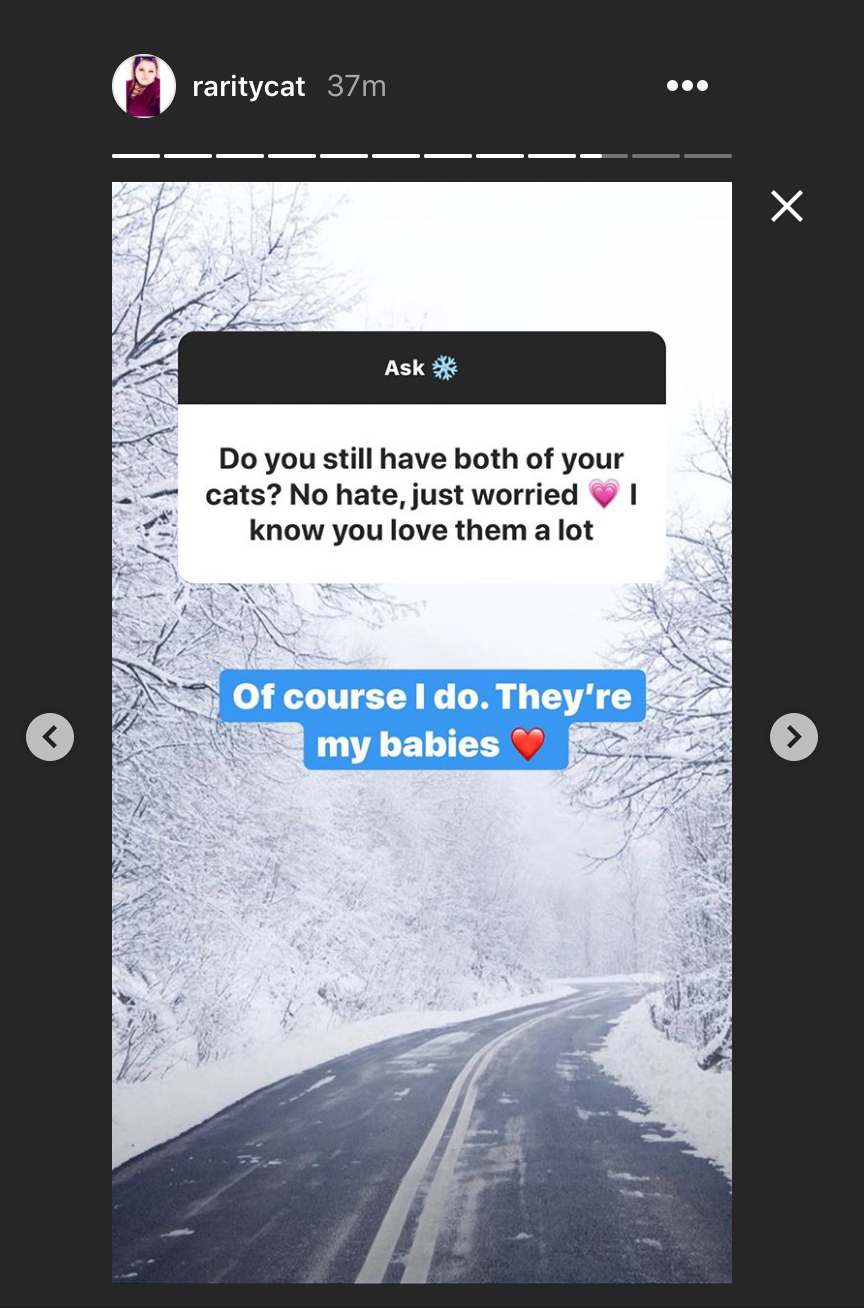Tap the red heart emoji after babies
The height and width of the screenshot is (1308, 864).
coord(528,744)
